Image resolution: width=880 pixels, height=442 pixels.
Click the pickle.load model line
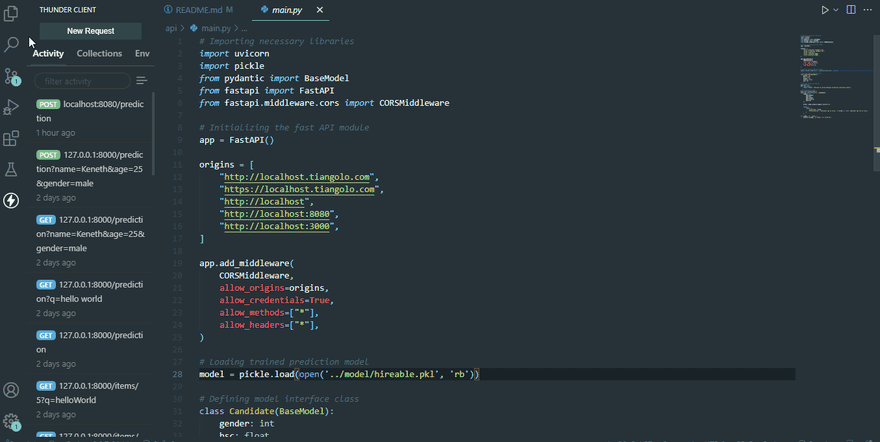tap(339, 374)
